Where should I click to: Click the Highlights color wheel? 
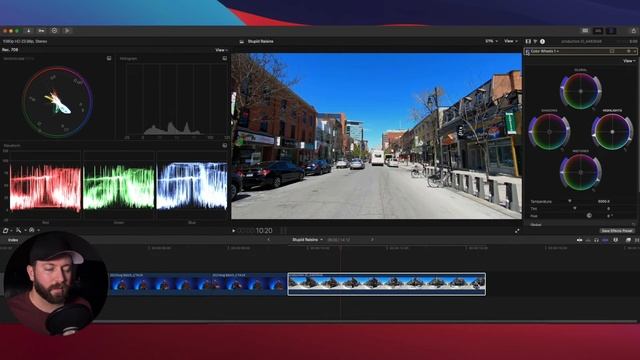pos(612,131)
